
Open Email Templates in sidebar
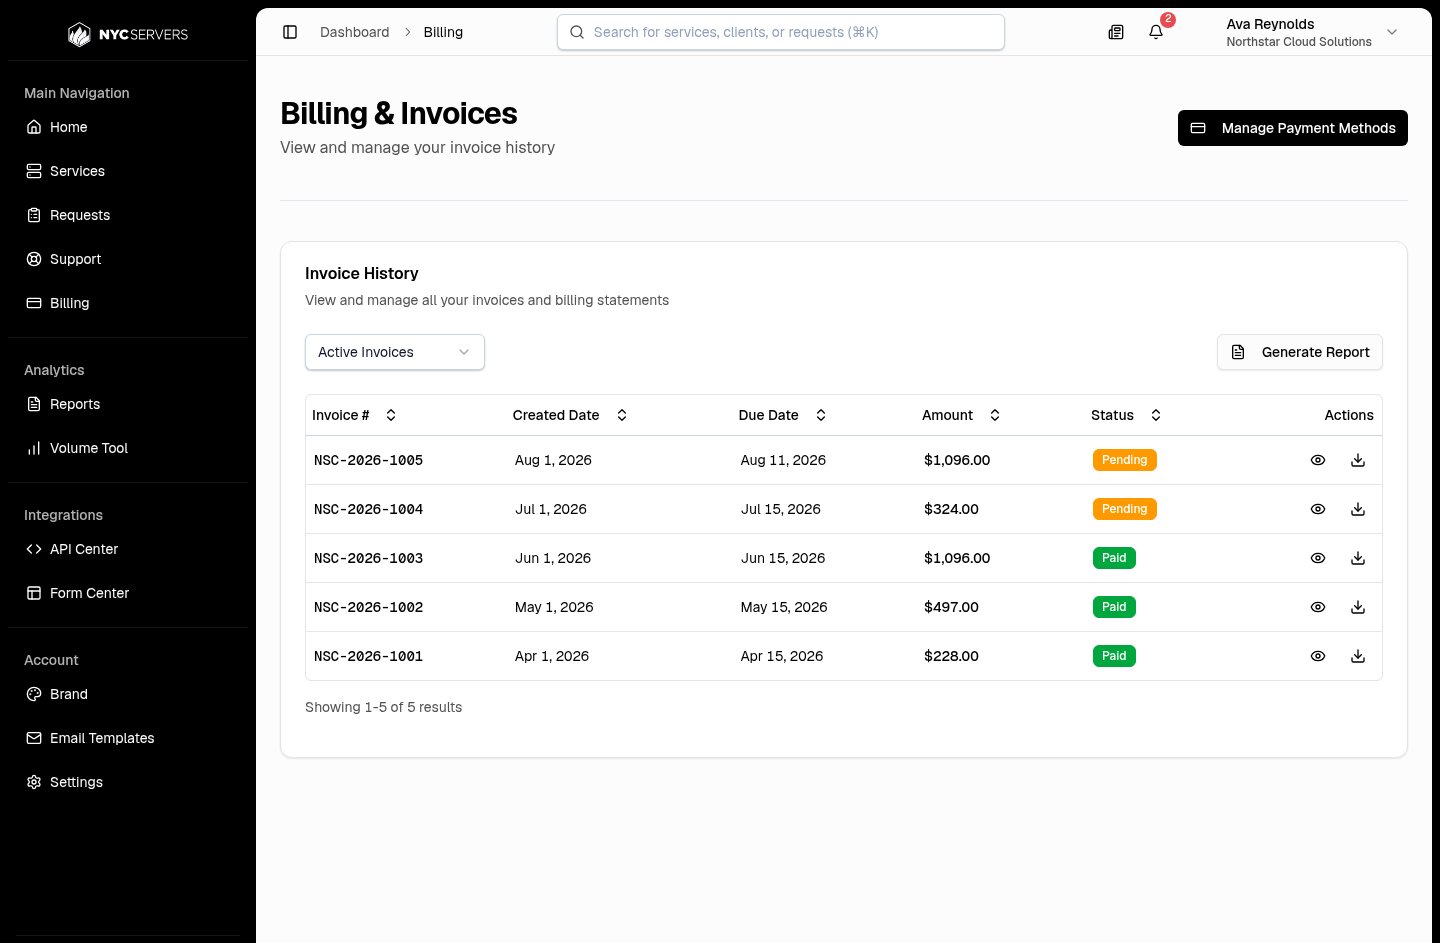click(128, 738)
